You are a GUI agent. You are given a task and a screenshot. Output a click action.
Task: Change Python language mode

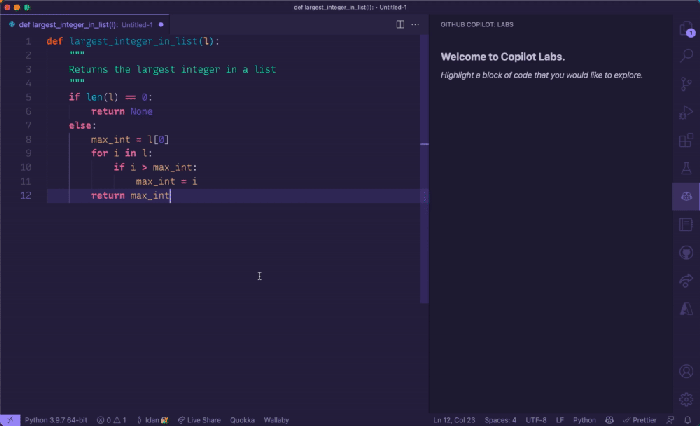[584, 420]
